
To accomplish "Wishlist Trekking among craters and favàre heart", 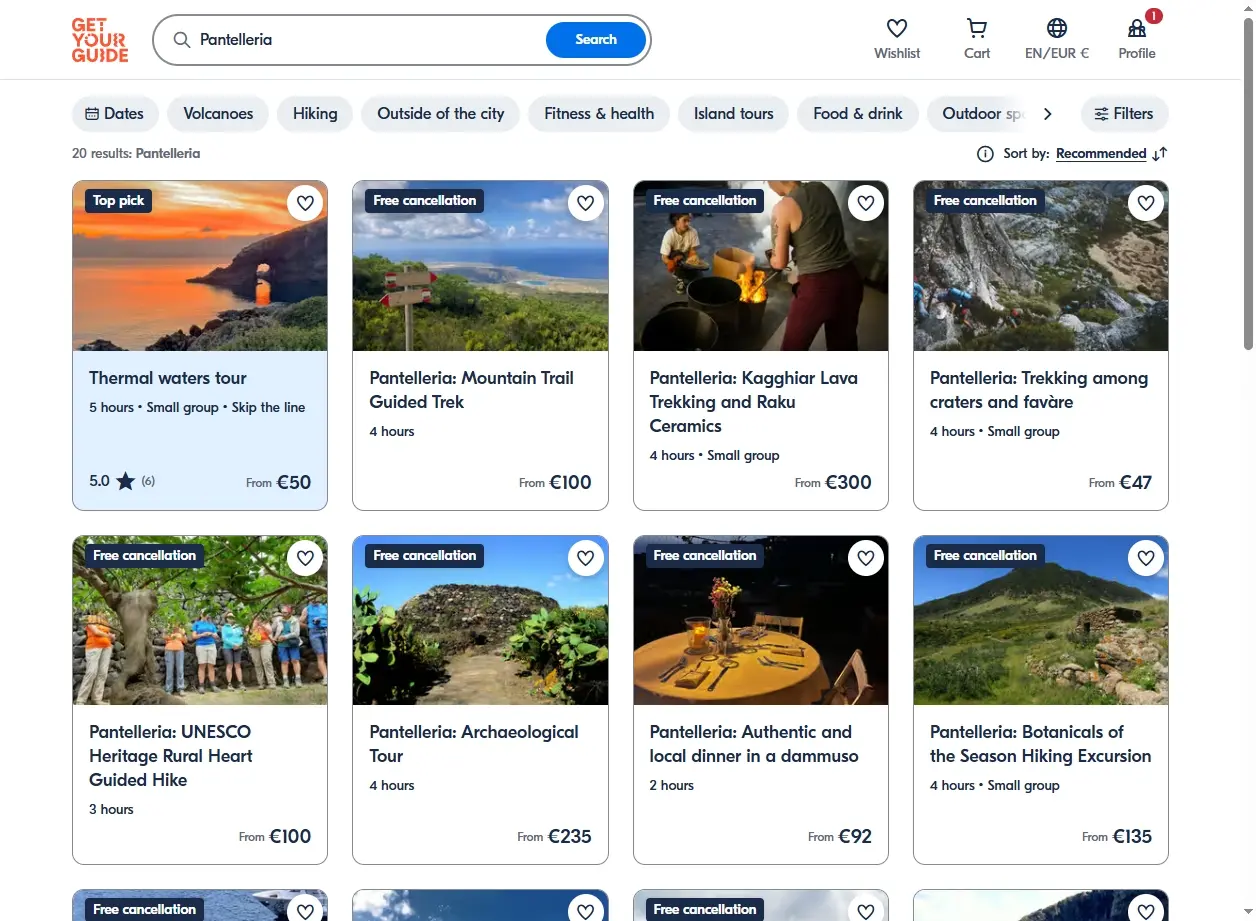I will (1146, 203).
